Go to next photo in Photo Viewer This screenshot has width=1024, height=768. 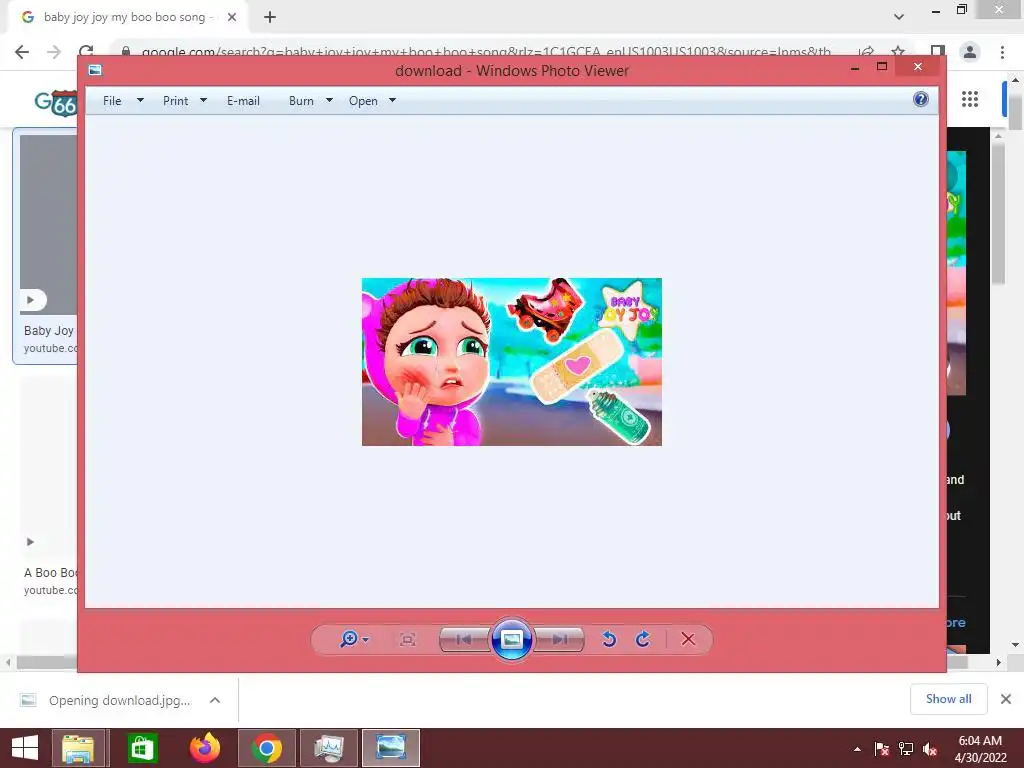[x=560, y=639]
